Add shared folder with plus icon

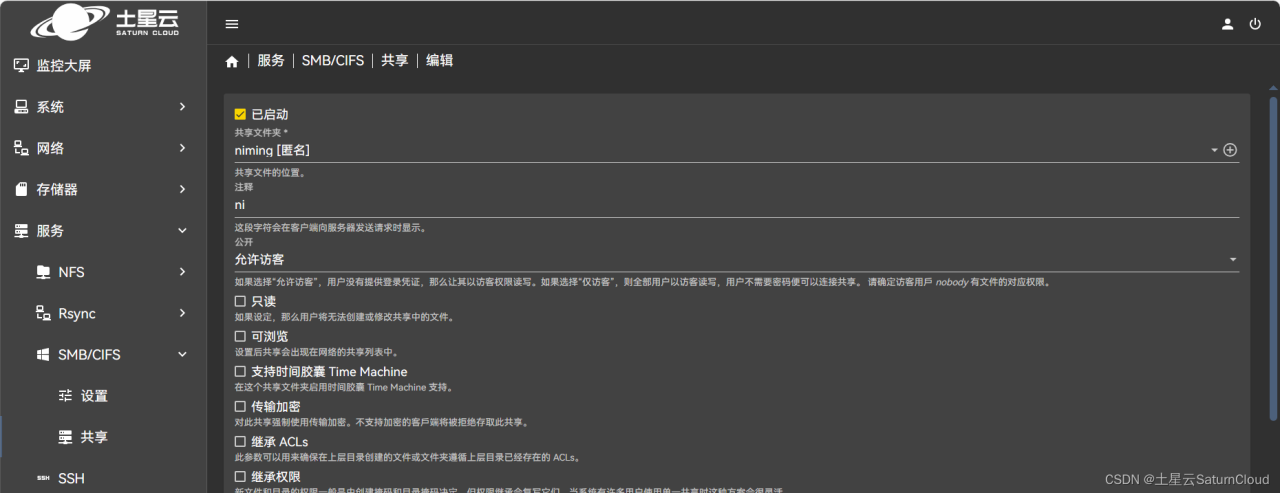pos(1230,150)
